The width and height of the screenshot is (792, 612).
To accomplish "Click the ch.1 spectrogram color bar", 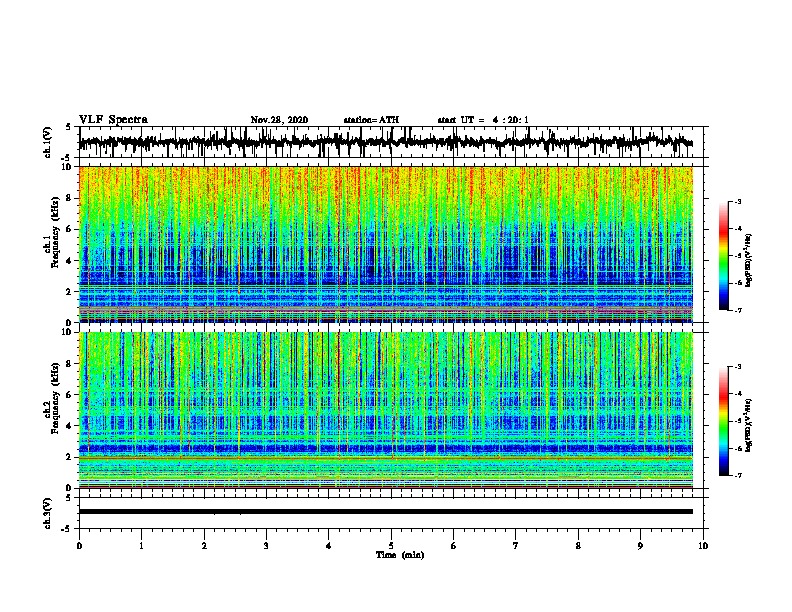I will 723,256.
